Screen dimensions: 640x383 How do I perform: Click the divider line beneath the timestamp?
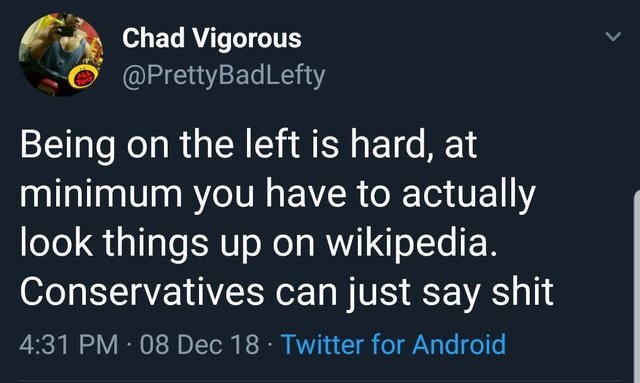coord(320,381)
